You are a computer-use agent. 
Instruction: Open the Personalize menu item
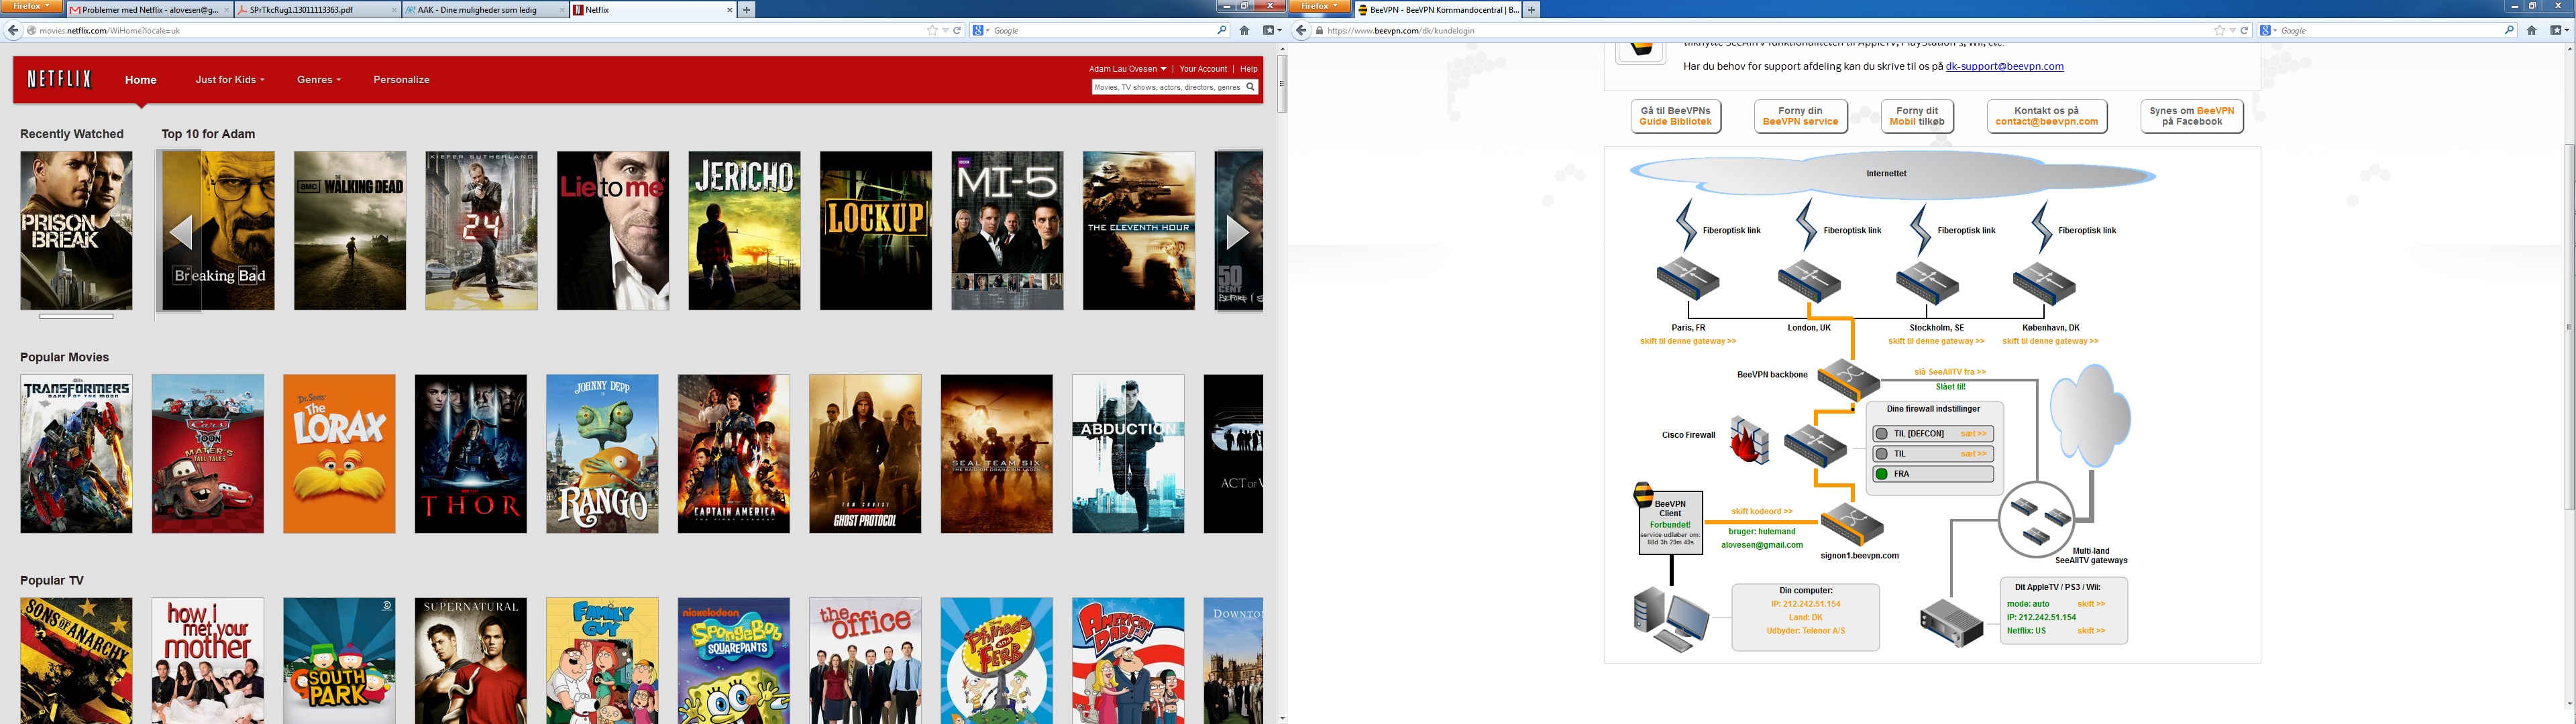(401, 80)
